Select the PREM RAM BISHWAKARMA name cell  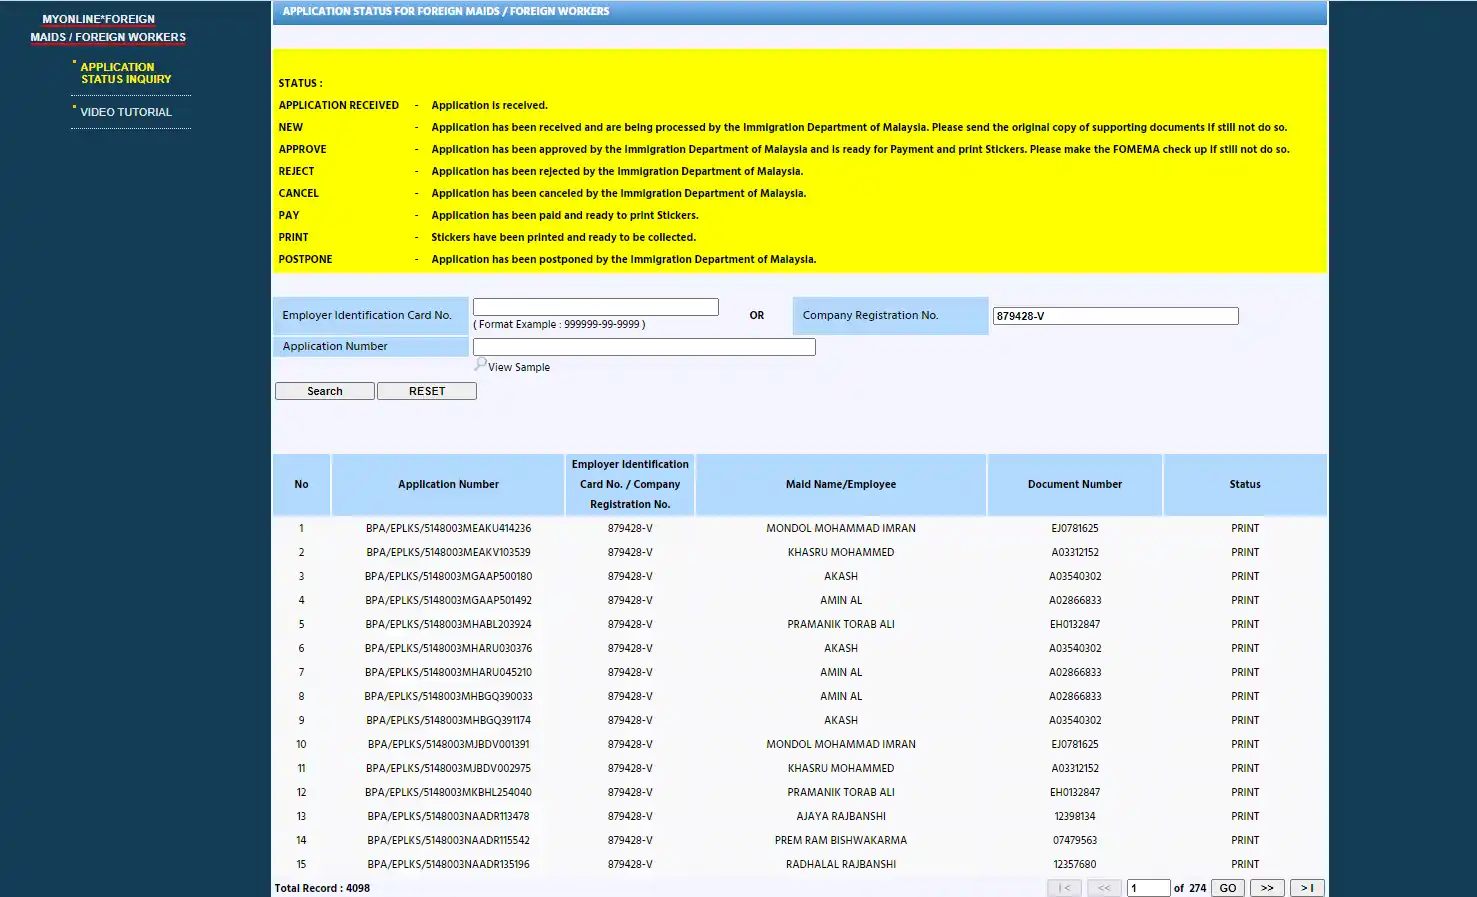click(840, 840)
